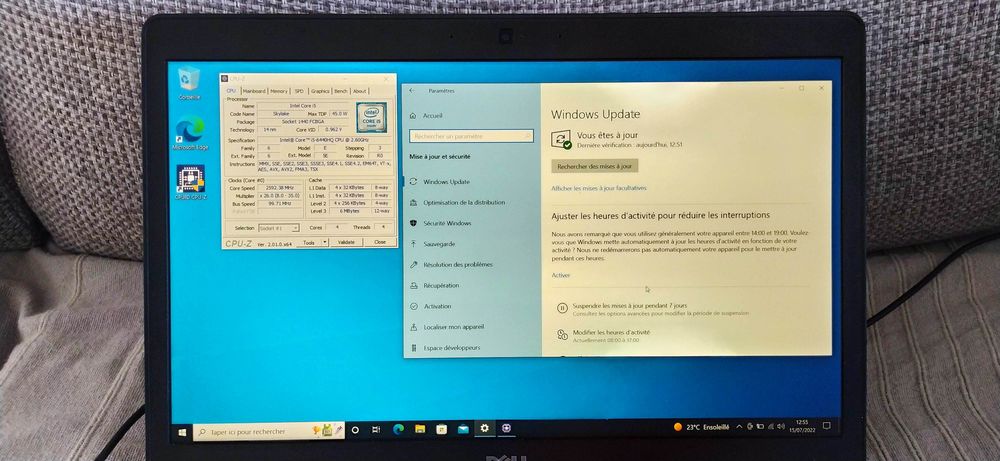The height and width of the screenshot is (461, 1000).
Task: Open the CPUID CPU-Z desktop shortcut
Action: pyautogui.click(x=190, y=183)
